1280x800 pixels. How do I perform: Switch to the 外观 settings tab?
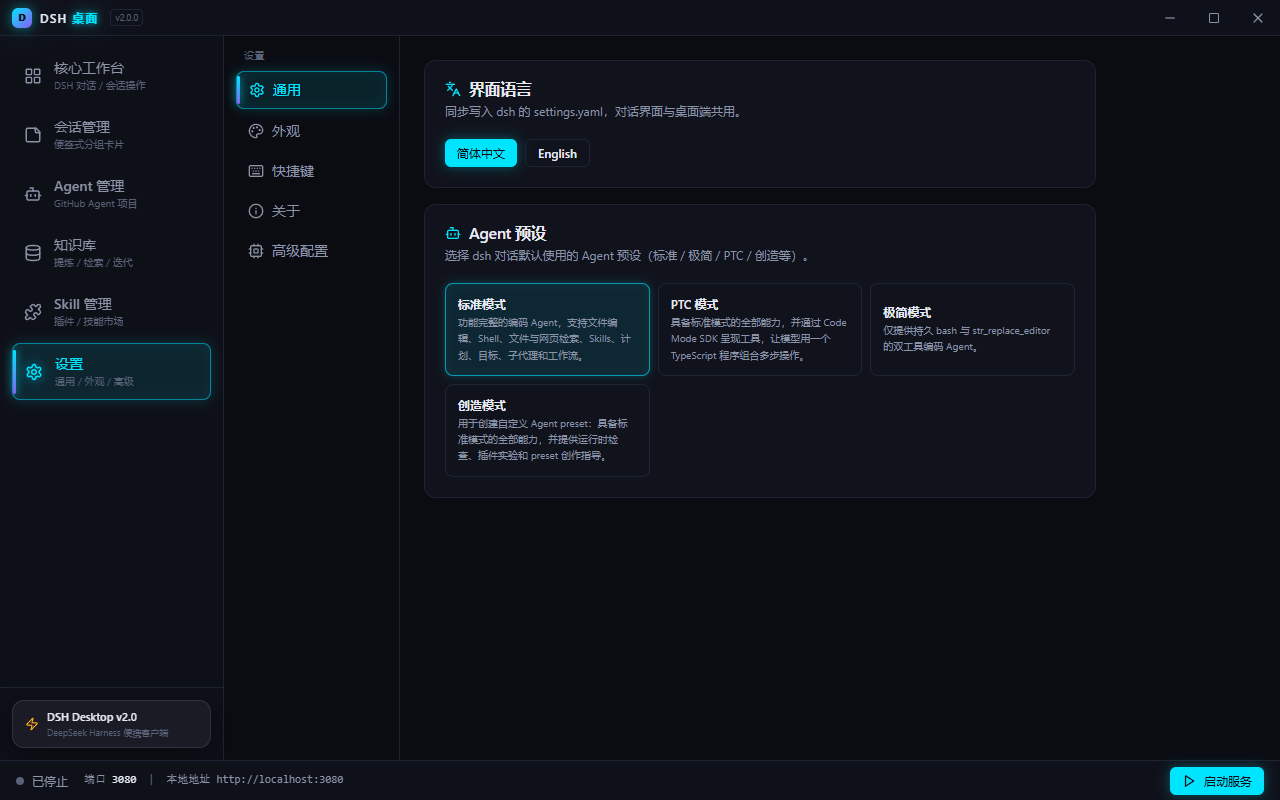[x=312, y=131]
